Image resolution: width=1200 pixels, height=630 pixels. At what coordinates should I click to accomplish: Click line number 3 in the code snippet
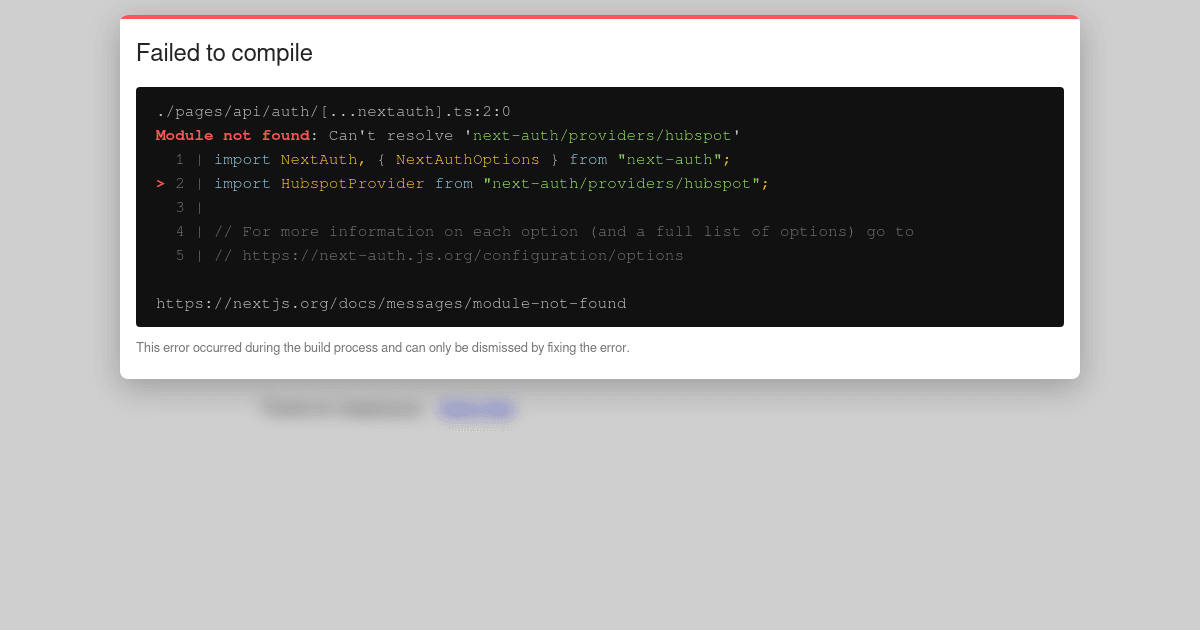point(180,207)
